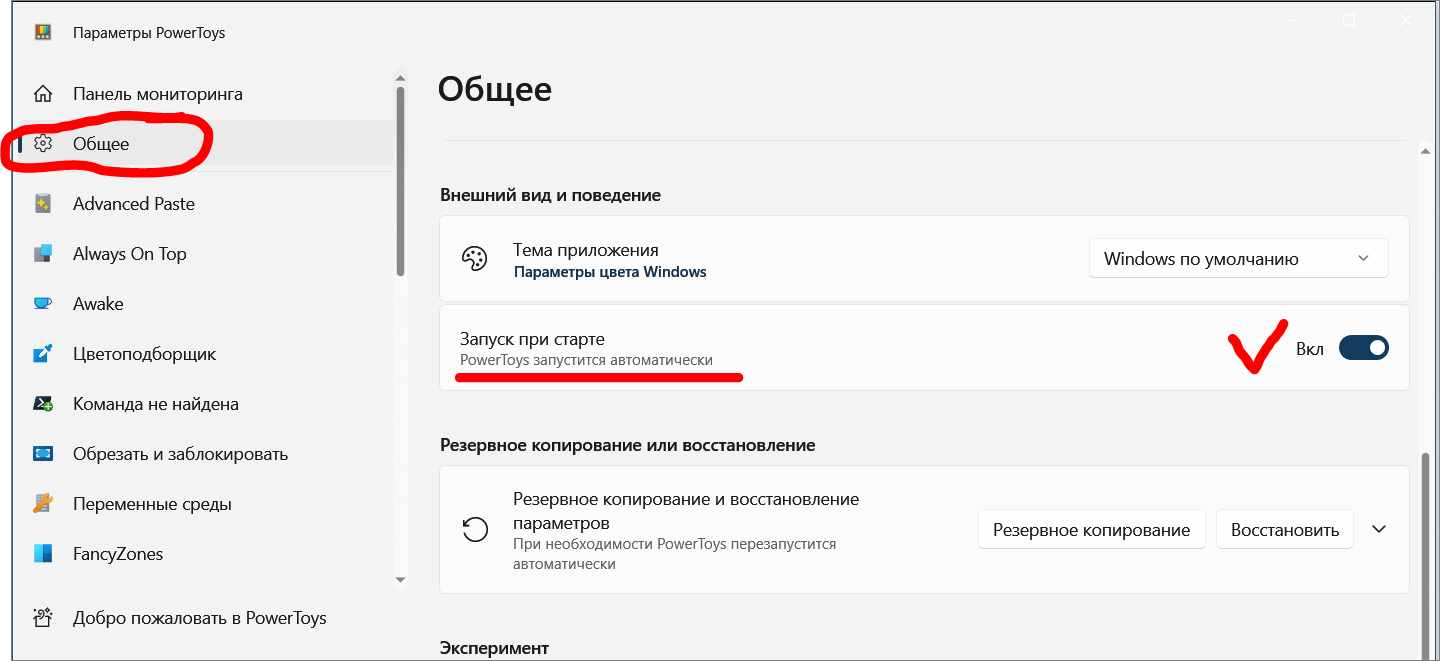Click the Добро пожаловать в PowerToys icon
Image resolution: width=1440 pixels, height=661 pixels.
tap(43, 618)
